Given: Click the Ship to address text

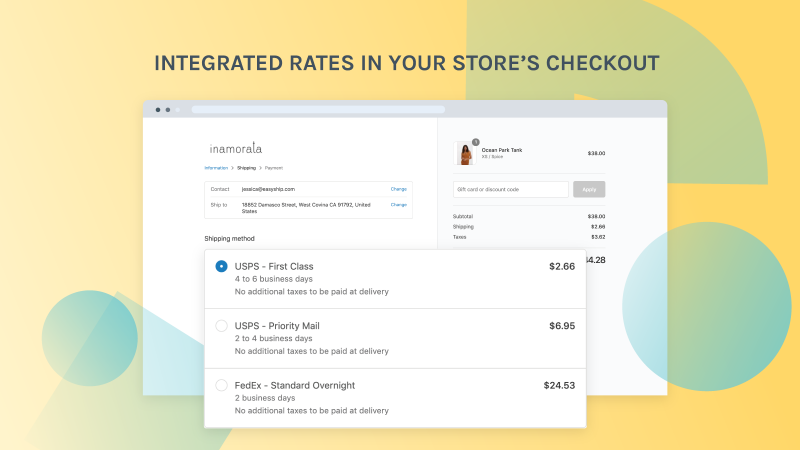Looking at the screenshot, I should click(x=306, y=208).
